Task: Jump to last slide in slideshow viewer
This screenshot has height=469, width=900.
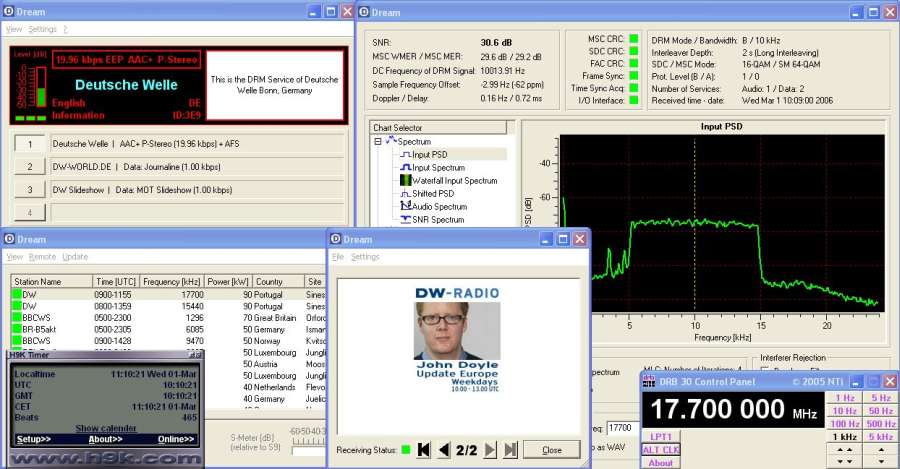Action: [510, 450]
